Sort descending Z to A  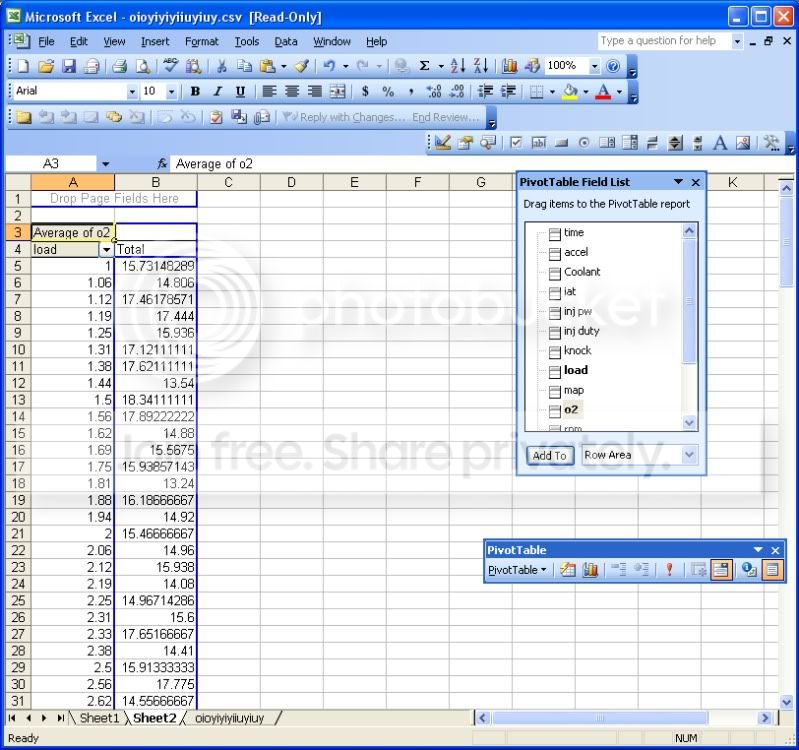481,66
